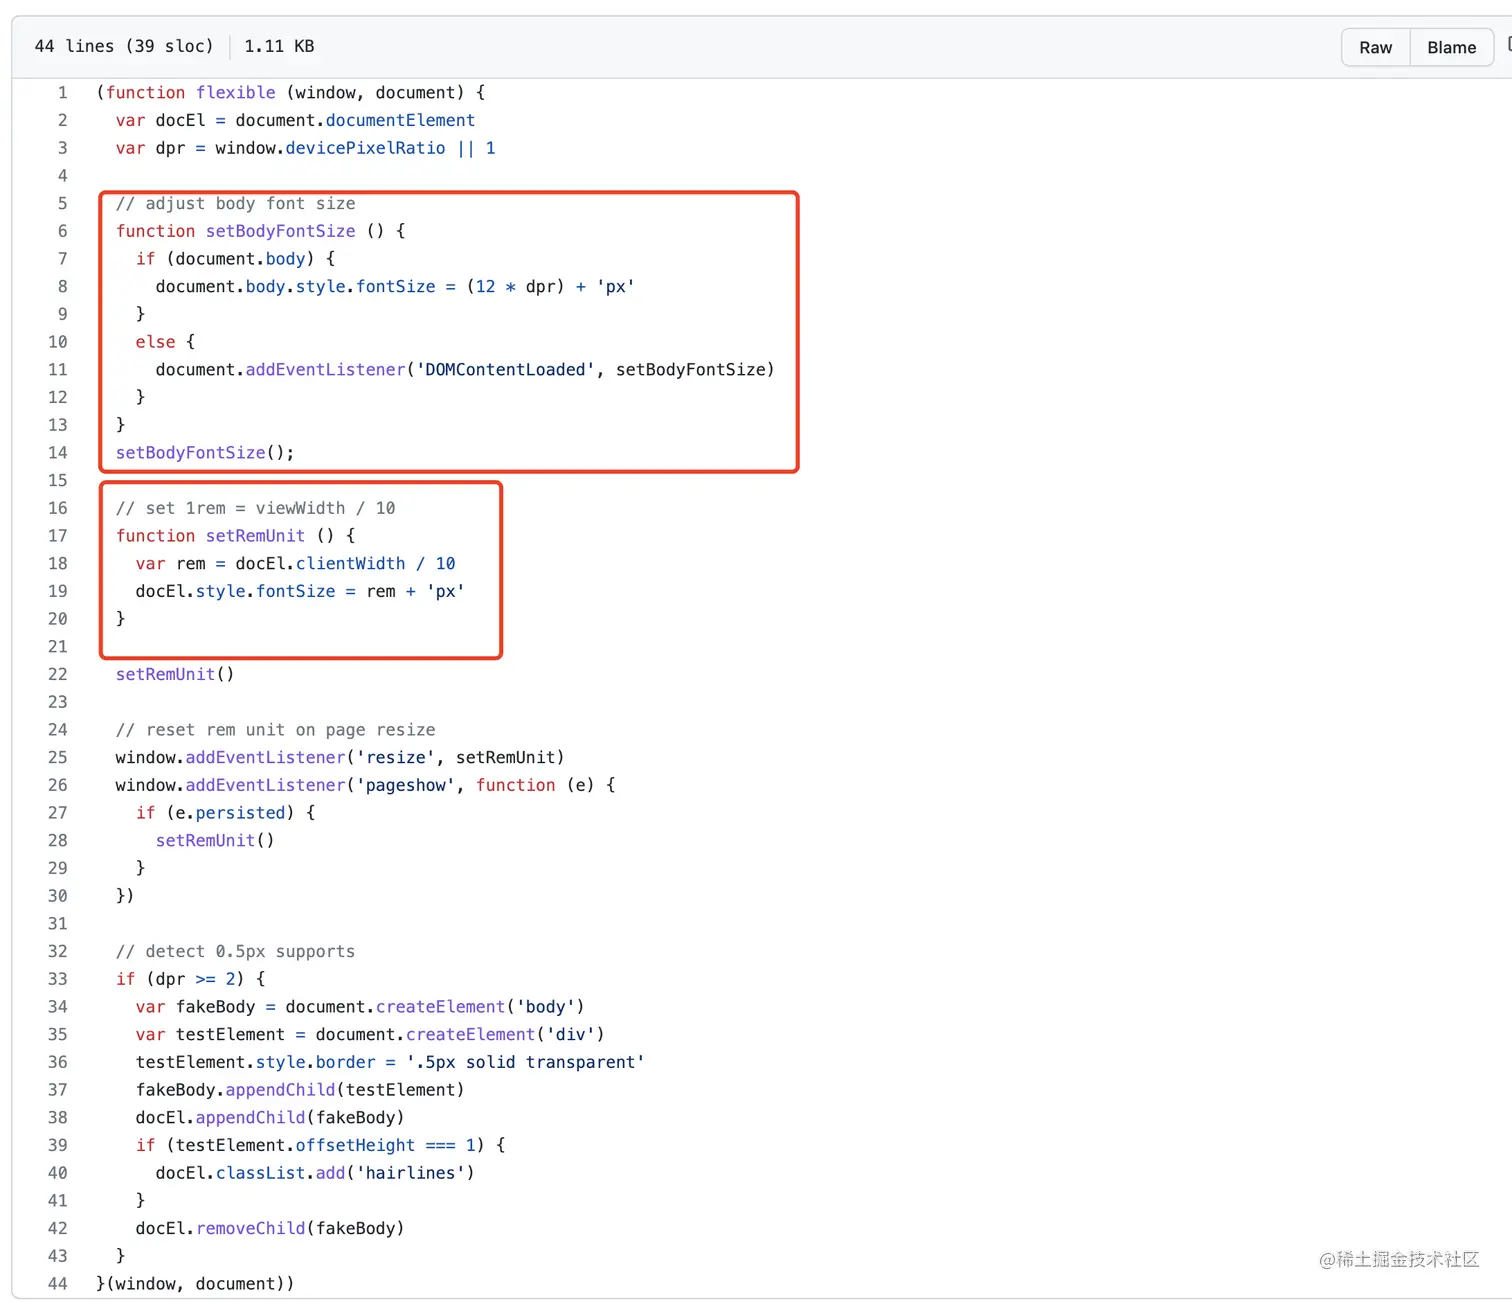
Task: Click the 'flexible' function name
Action: click(x=236, y=92)
